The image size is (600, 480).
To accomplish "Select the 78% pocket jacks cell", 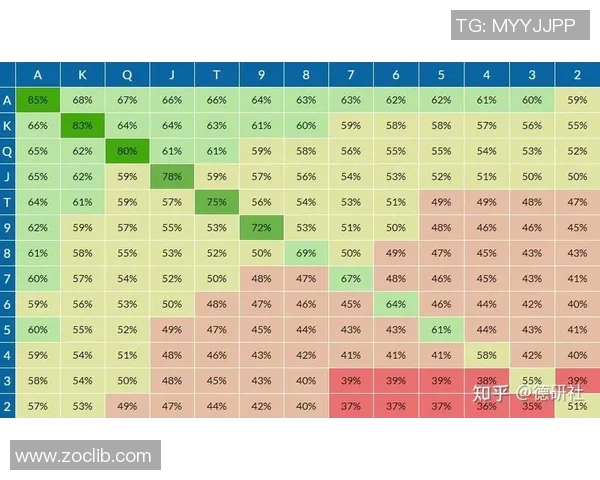I will [x=172, y=177].
